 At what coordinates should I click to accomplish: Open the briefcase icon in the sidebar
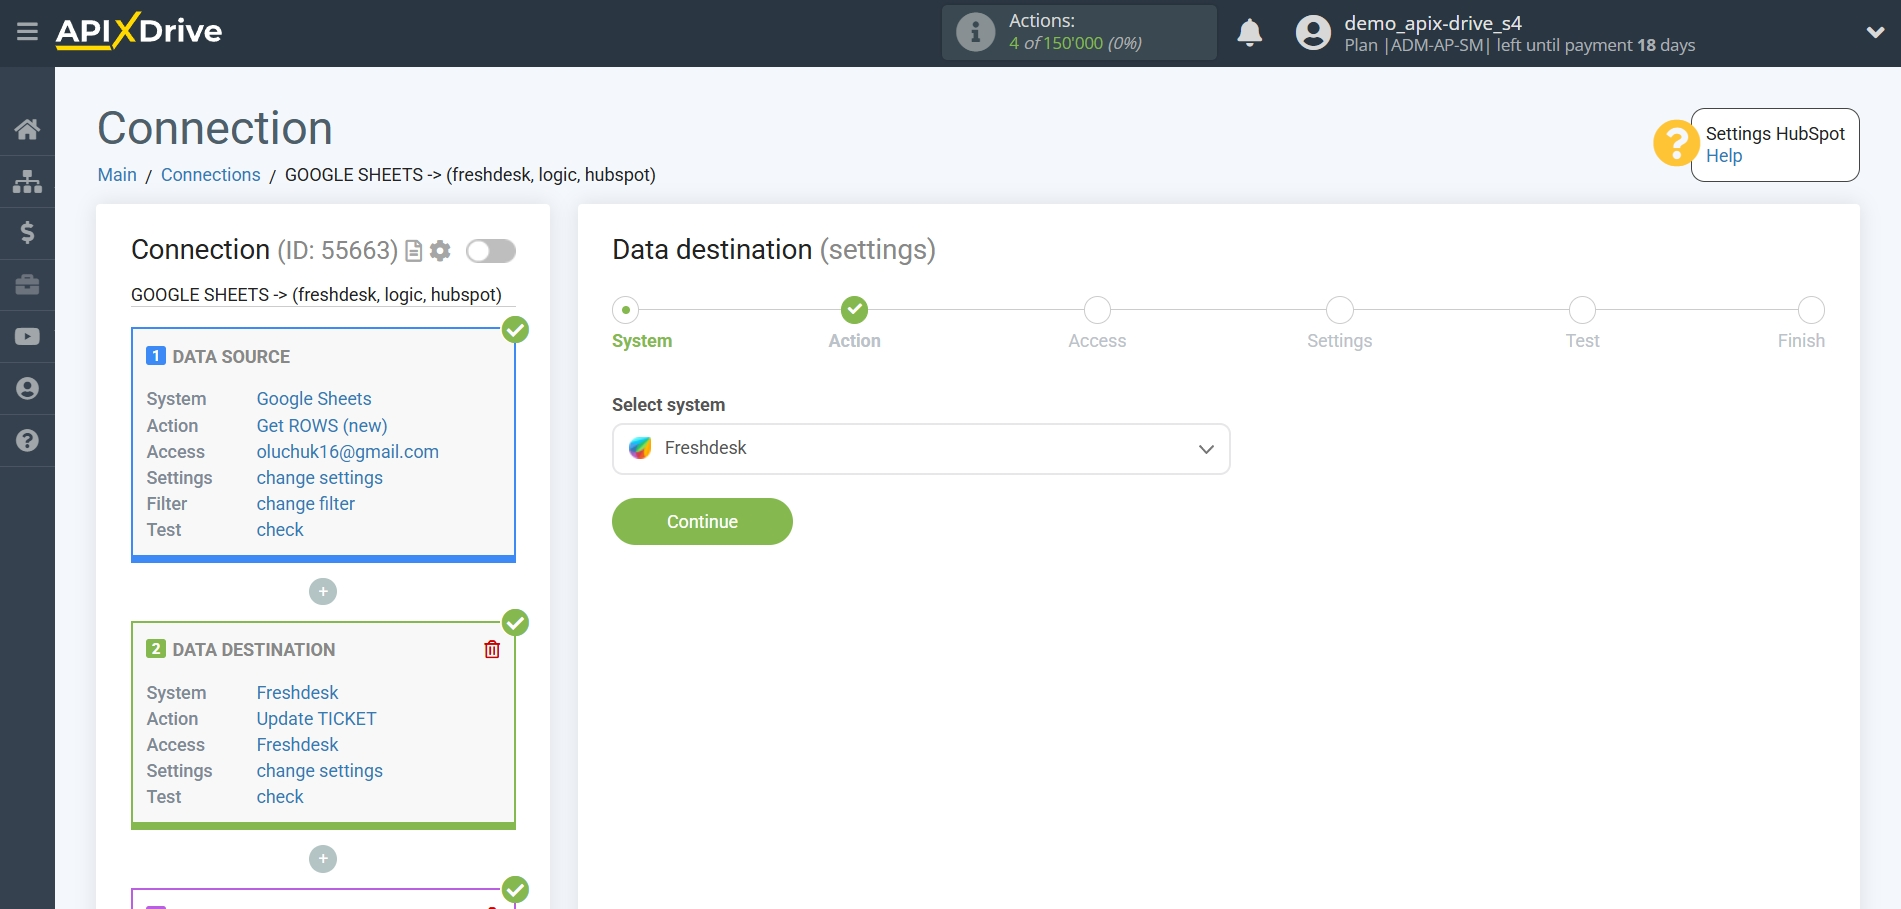[x=27, y=285]
